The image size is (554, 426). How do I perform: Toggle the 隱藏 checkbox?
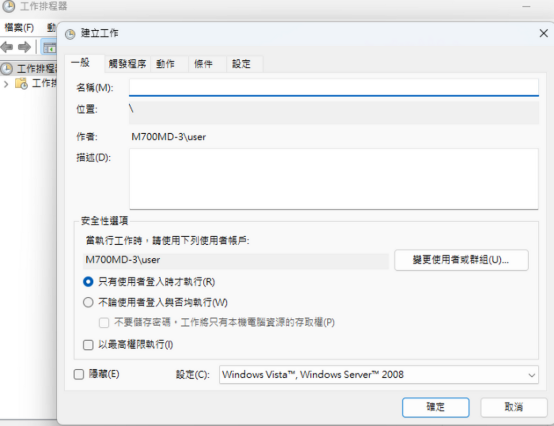pos(79,374)
